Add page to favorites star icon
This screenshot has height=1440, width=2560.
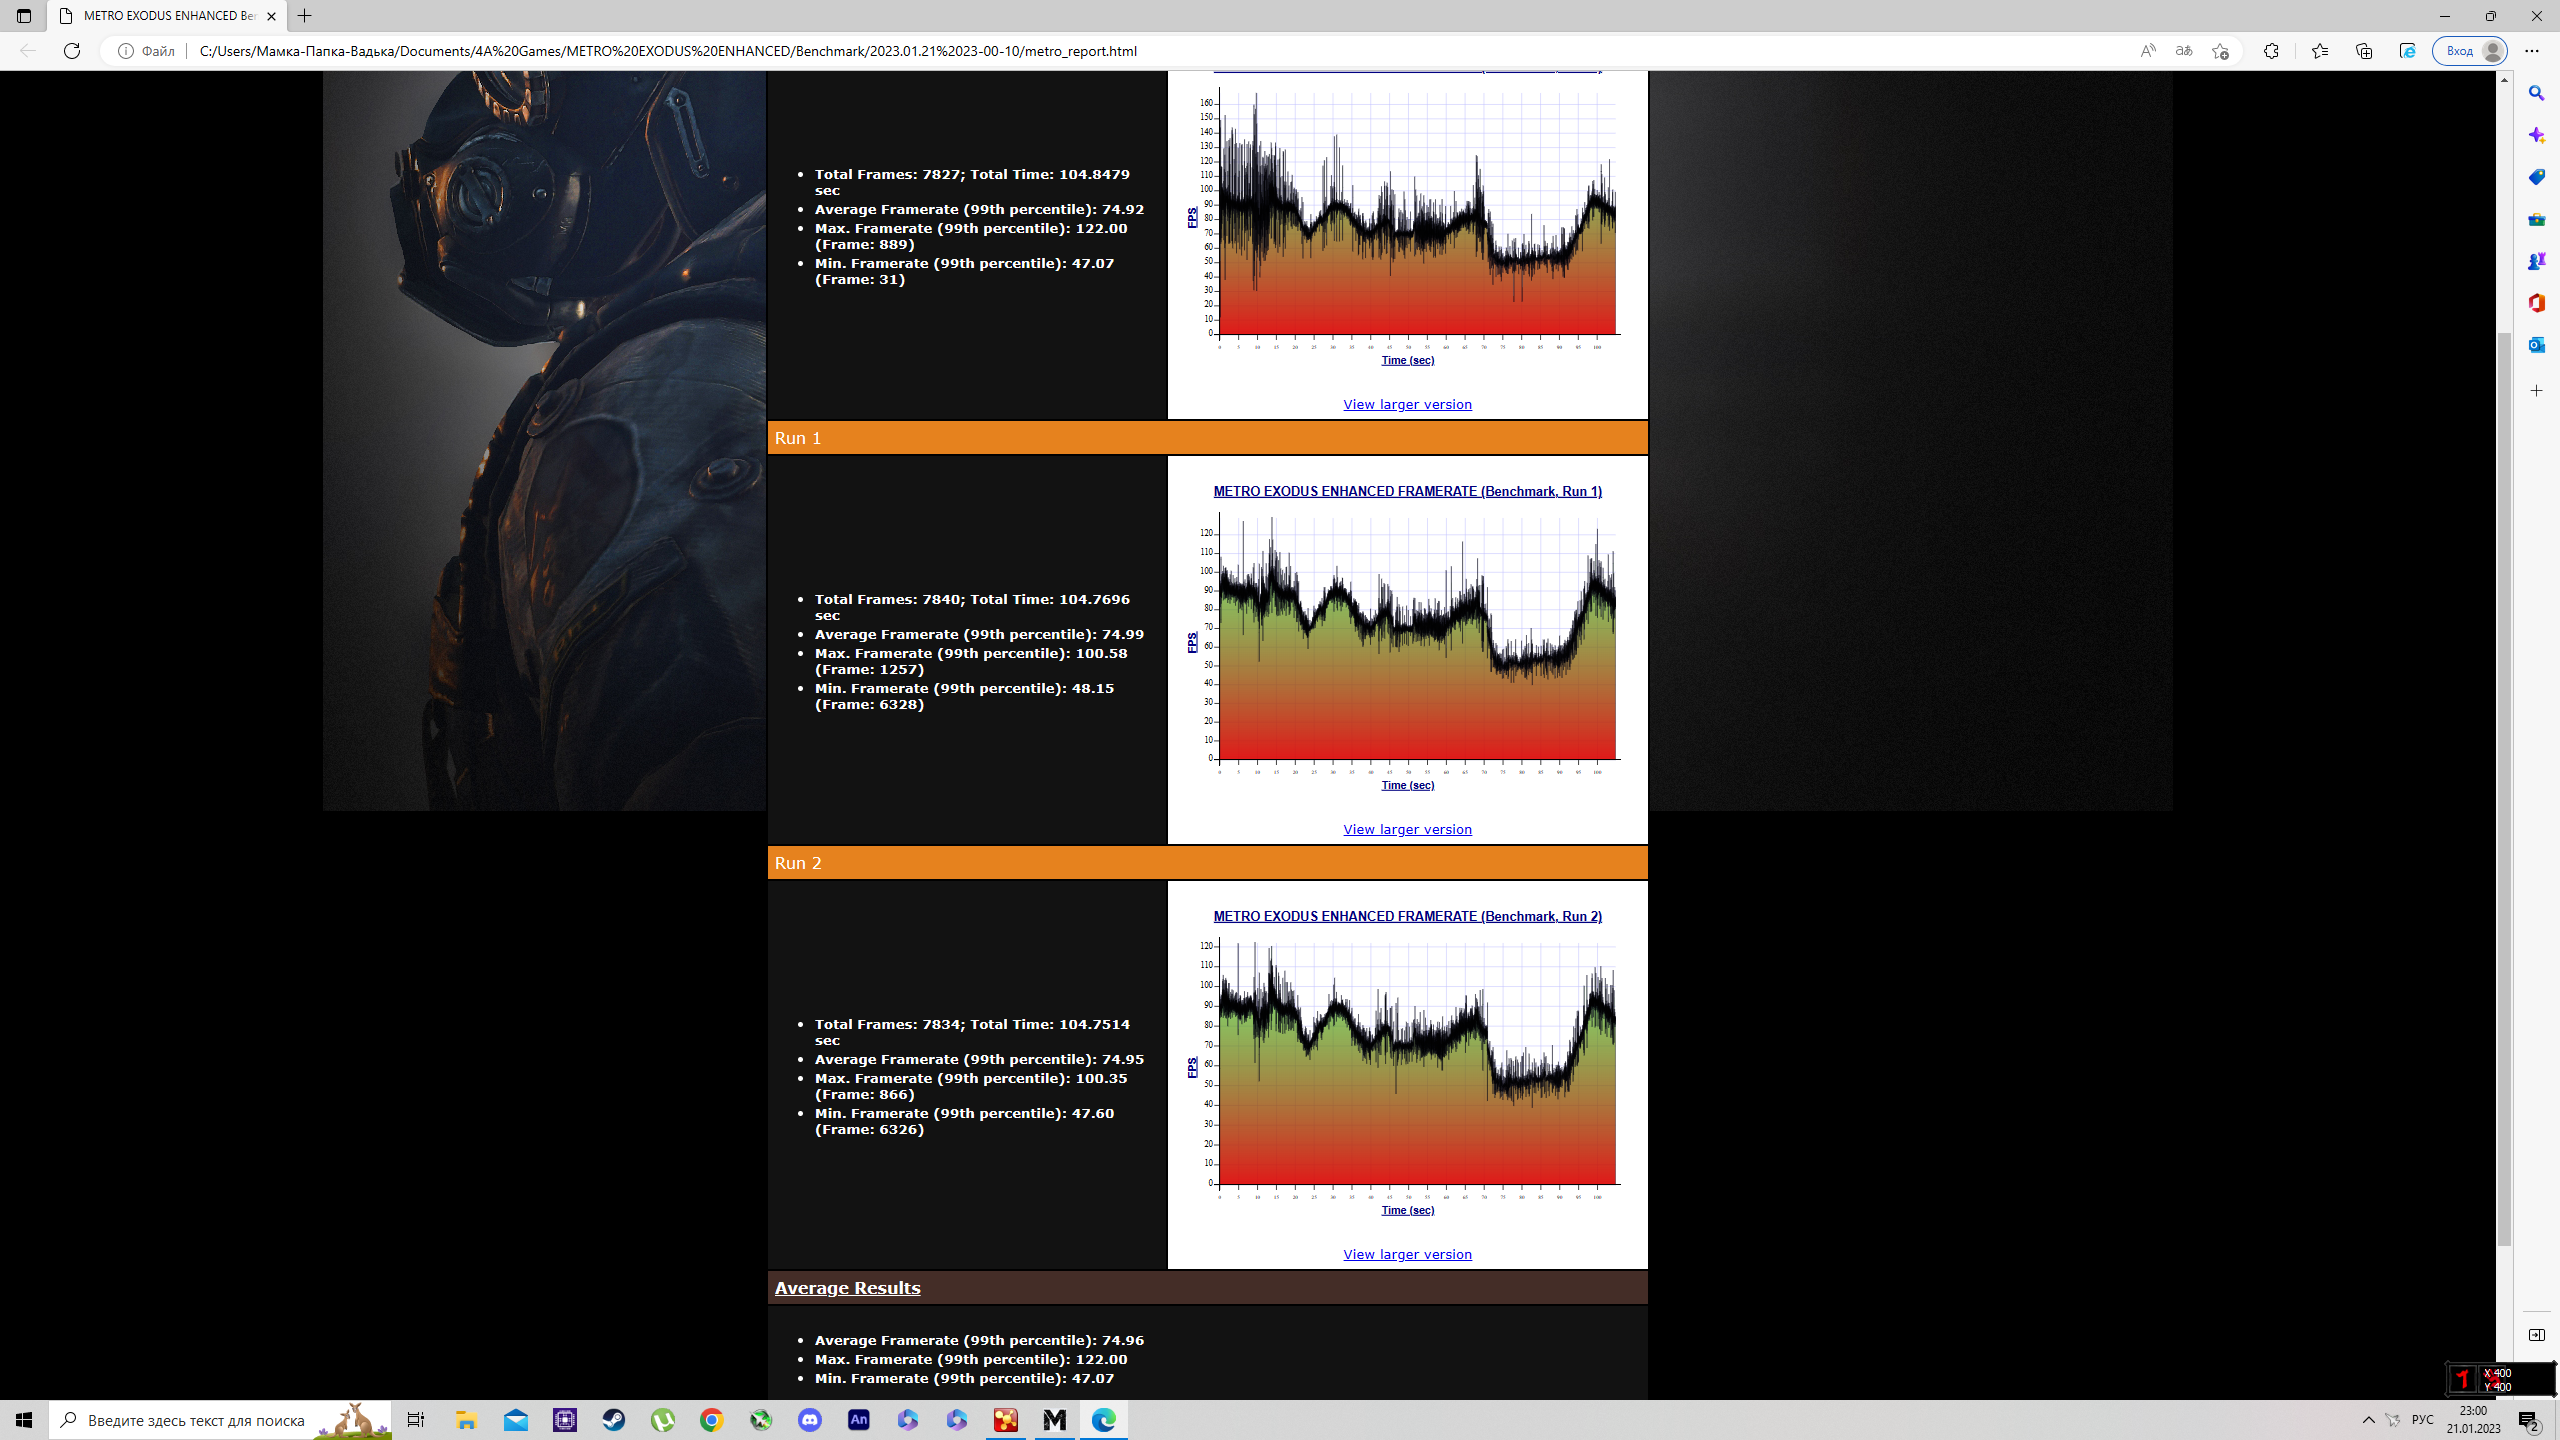click(x=2220, y=51)
